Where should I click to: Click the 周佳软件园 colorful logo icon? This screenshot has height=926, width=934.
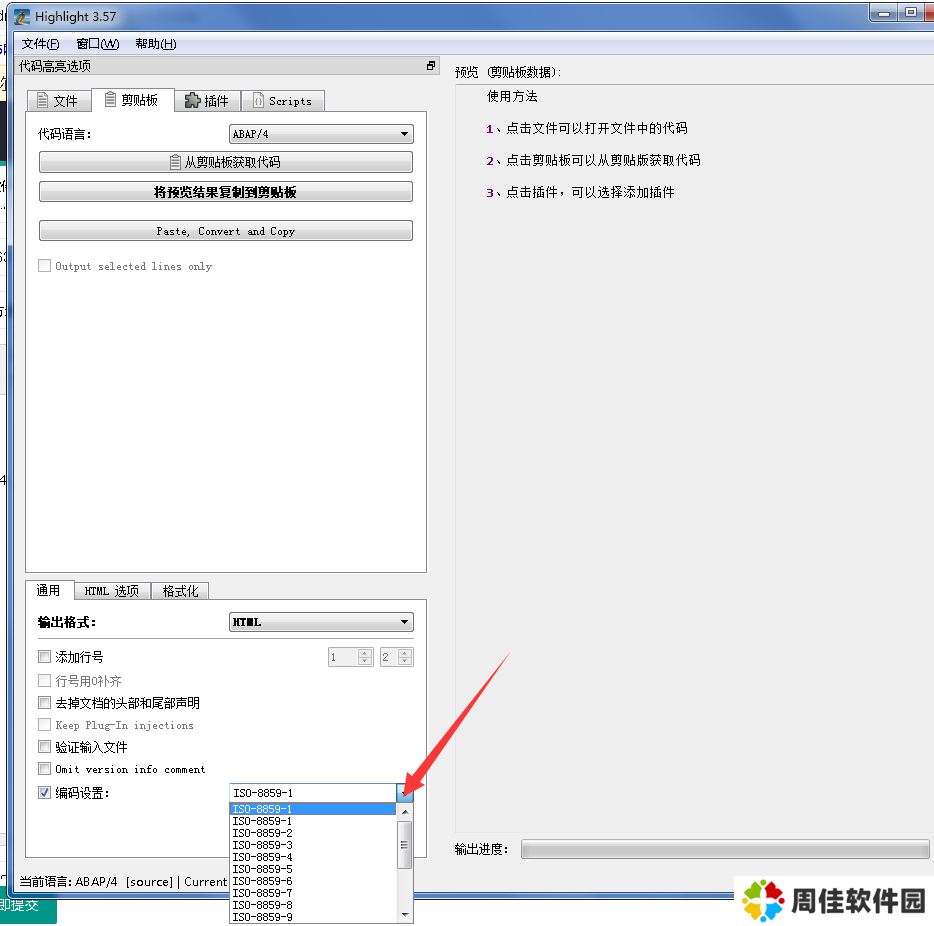[x=763, y=900]
